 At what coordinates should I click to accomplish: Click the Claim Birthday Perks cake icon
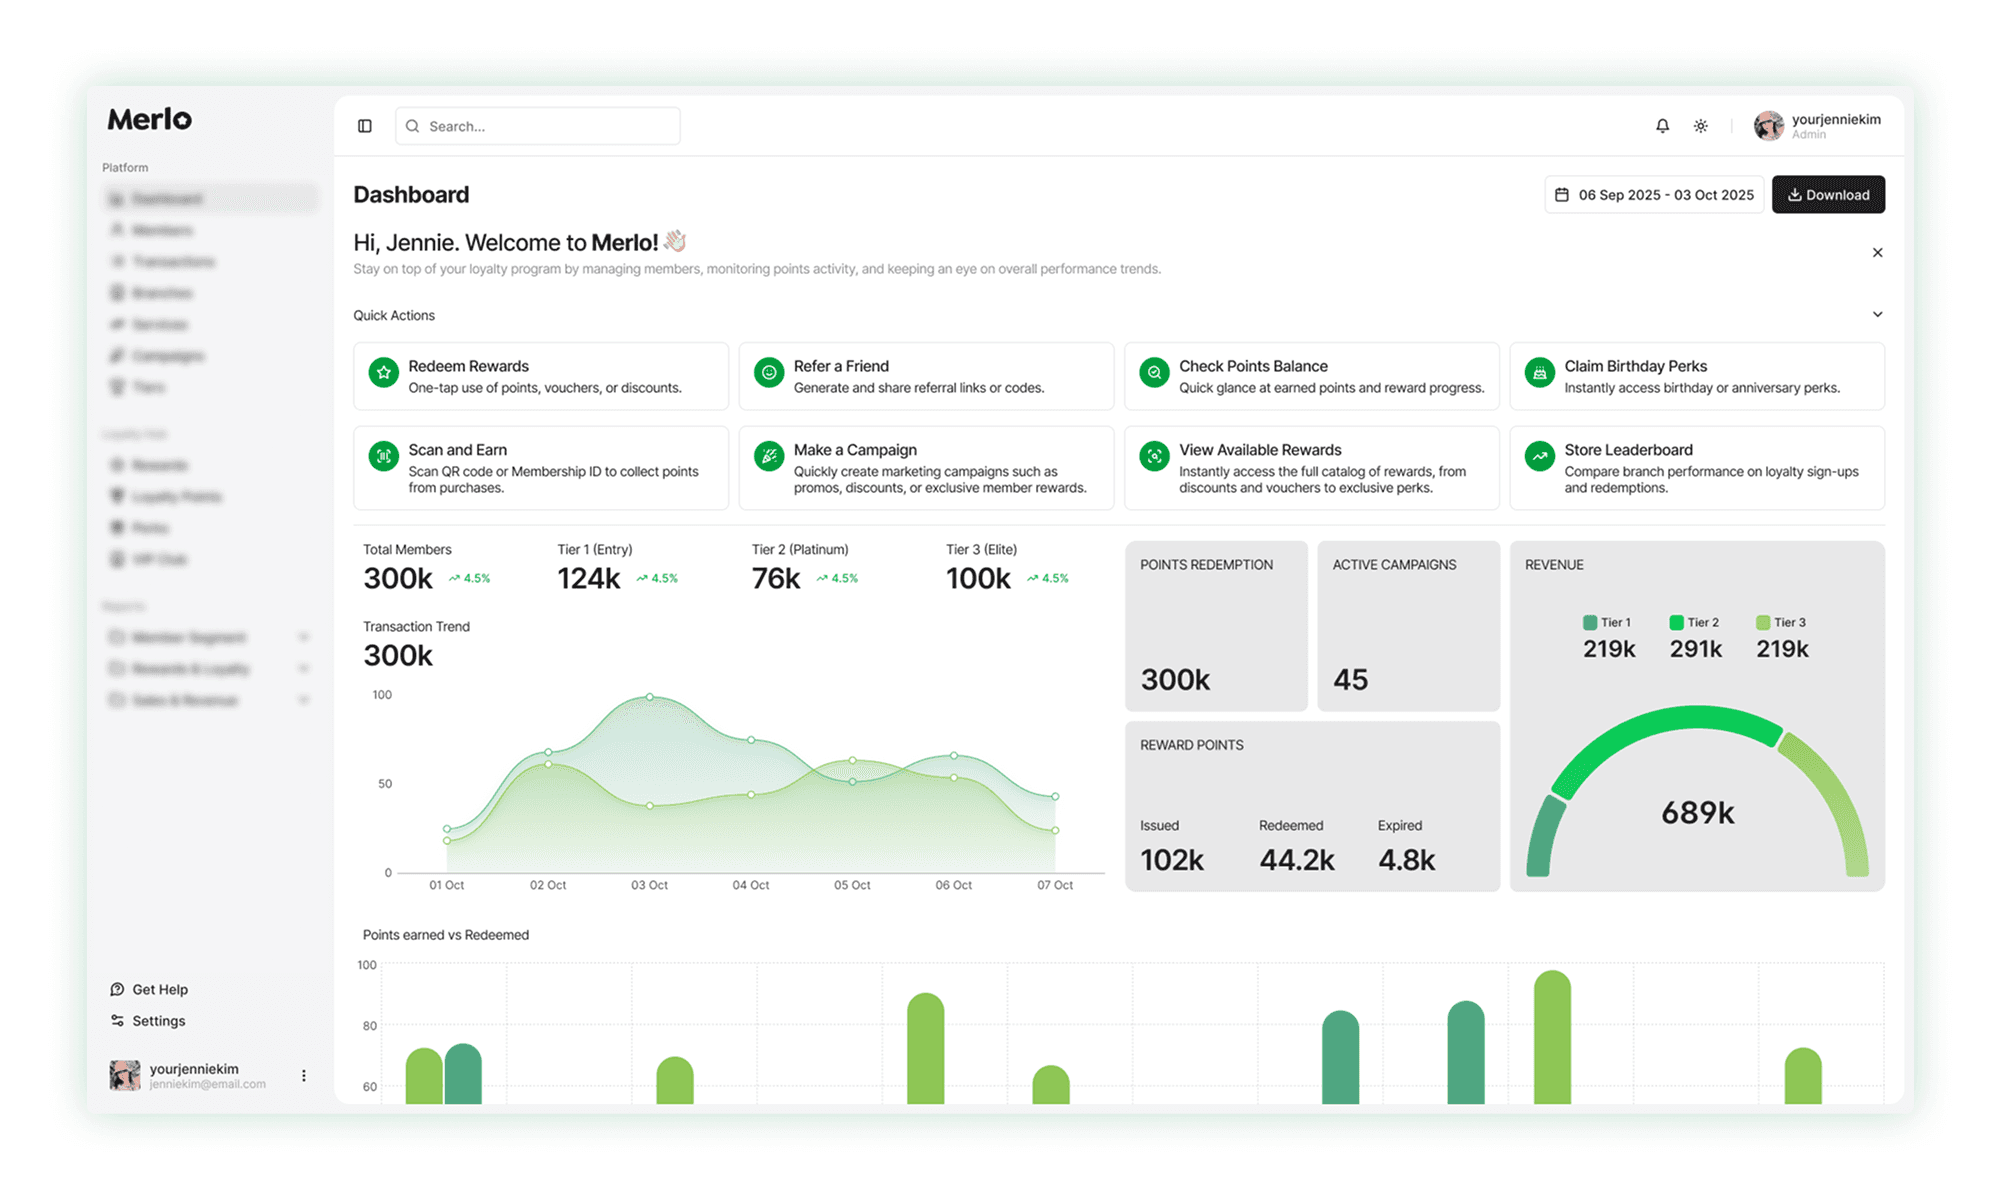click(x=1539, y=372)
